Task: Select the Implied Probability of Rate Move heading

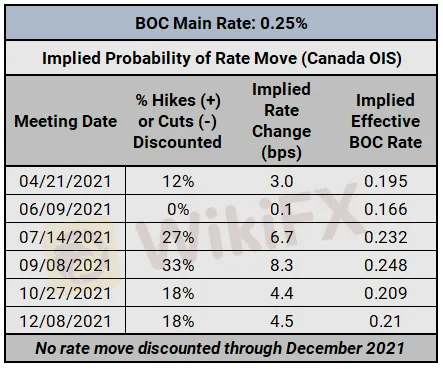Action: (x=222, y=58)
